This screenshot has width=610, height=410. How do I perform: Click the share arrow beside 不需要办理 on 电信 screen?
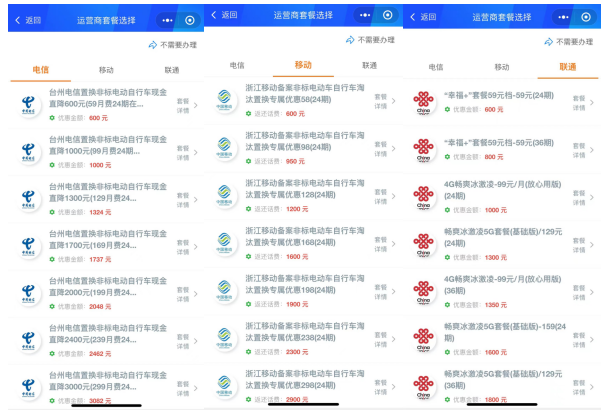pos(152,45)
